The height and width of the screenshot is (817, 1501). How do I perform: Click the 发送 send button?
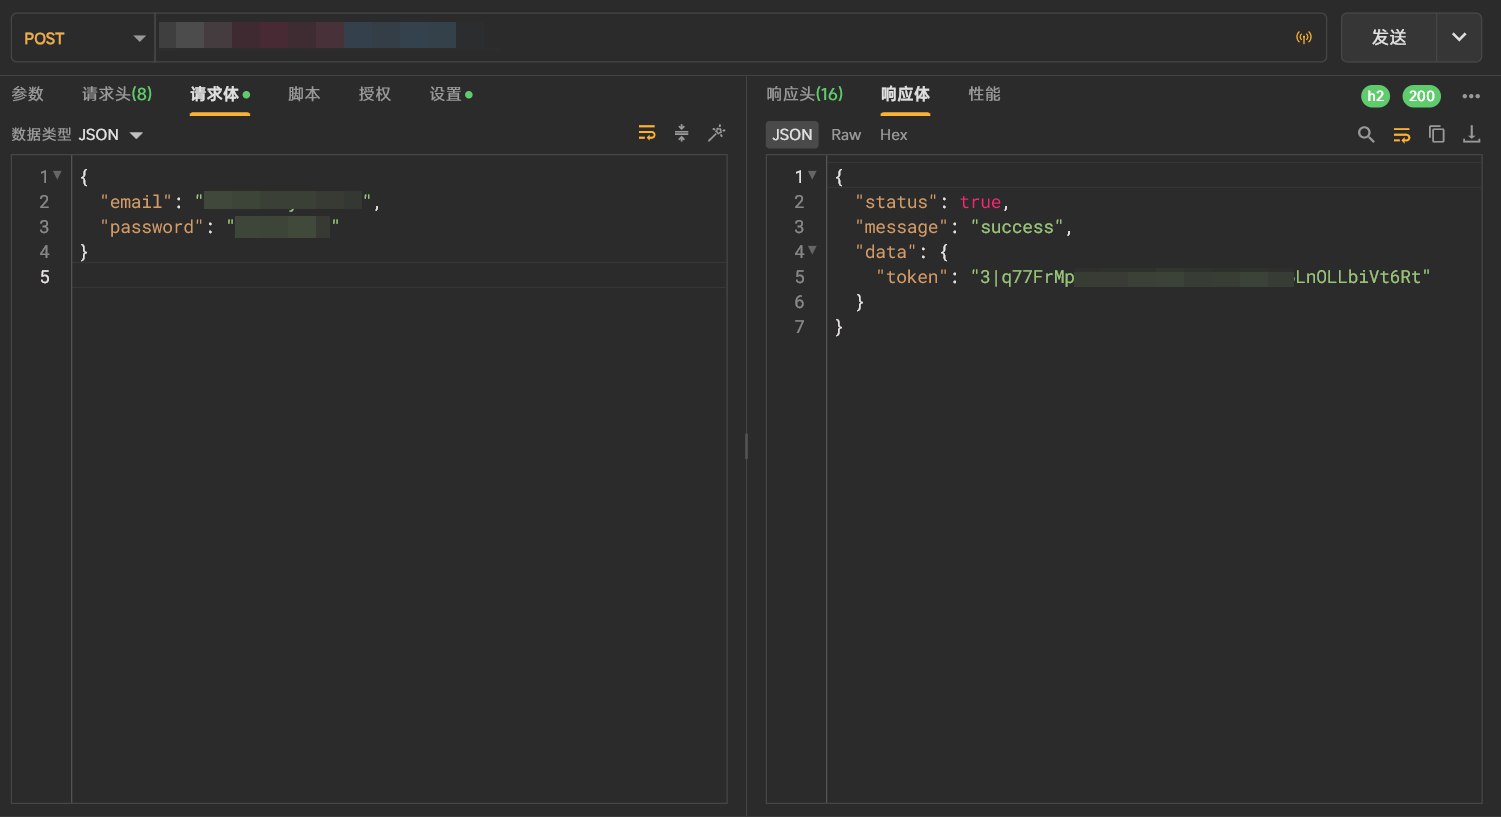click(1389, 38)
